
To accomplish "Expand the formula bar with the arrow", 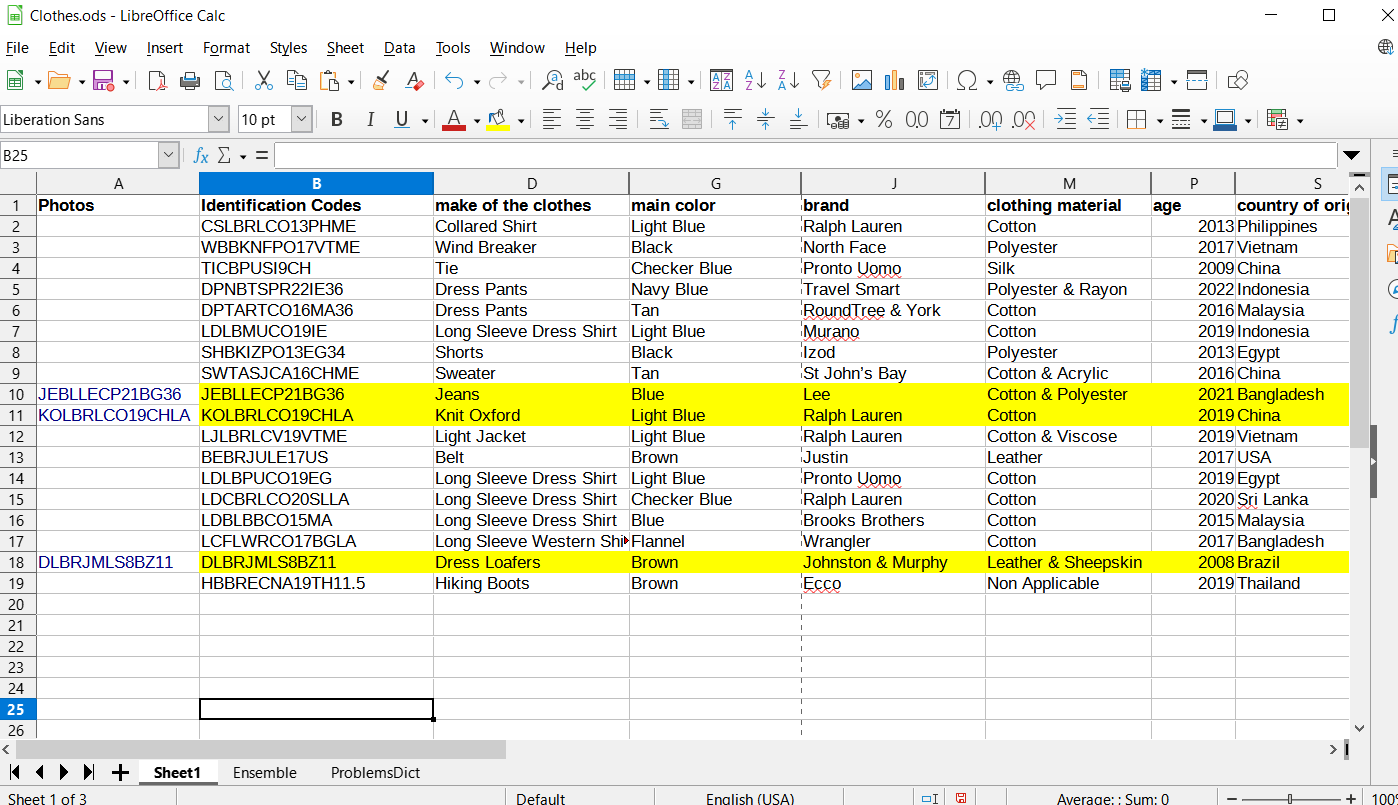I will [x=1352, y=155].
